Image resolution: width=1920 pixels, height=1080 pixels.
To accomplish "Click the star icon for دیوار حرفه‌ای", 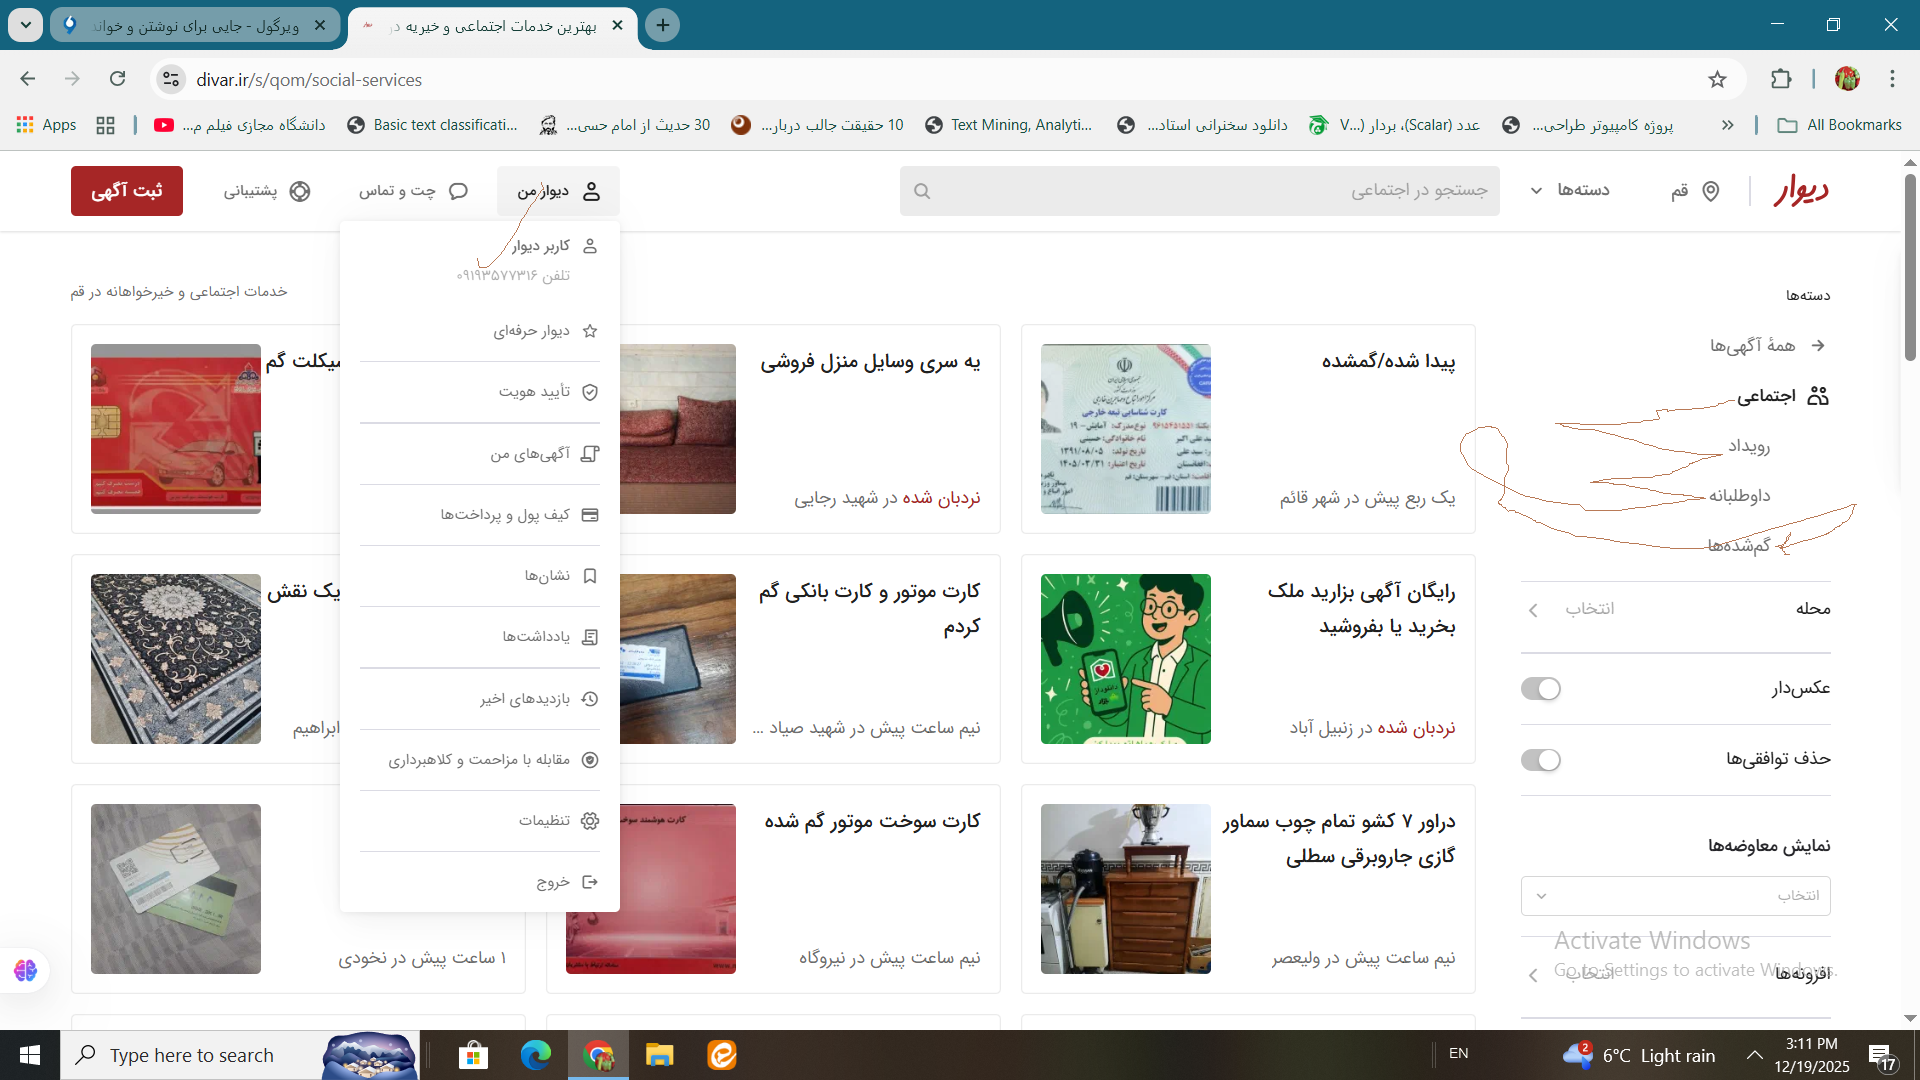I will [x=590, y=331].
